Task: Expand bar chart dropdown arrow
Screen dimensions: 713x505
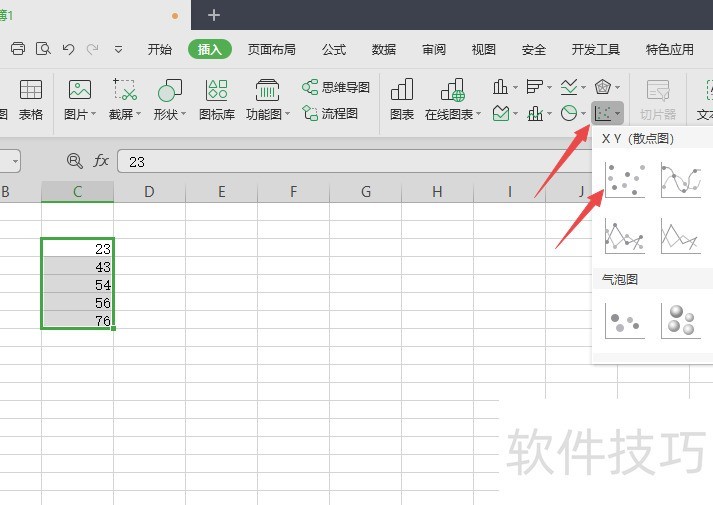Action: [549, 87]
